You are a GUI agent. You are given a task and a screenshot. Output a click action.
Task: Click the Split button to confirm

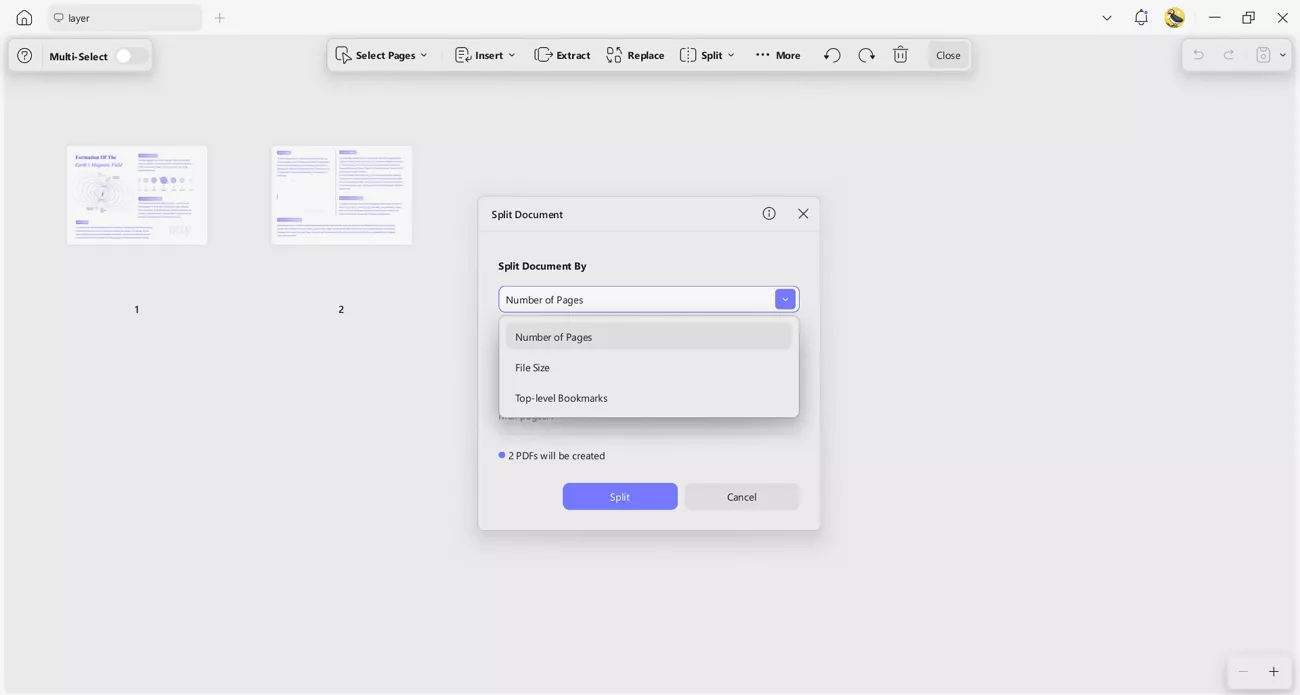click(619, 496)
